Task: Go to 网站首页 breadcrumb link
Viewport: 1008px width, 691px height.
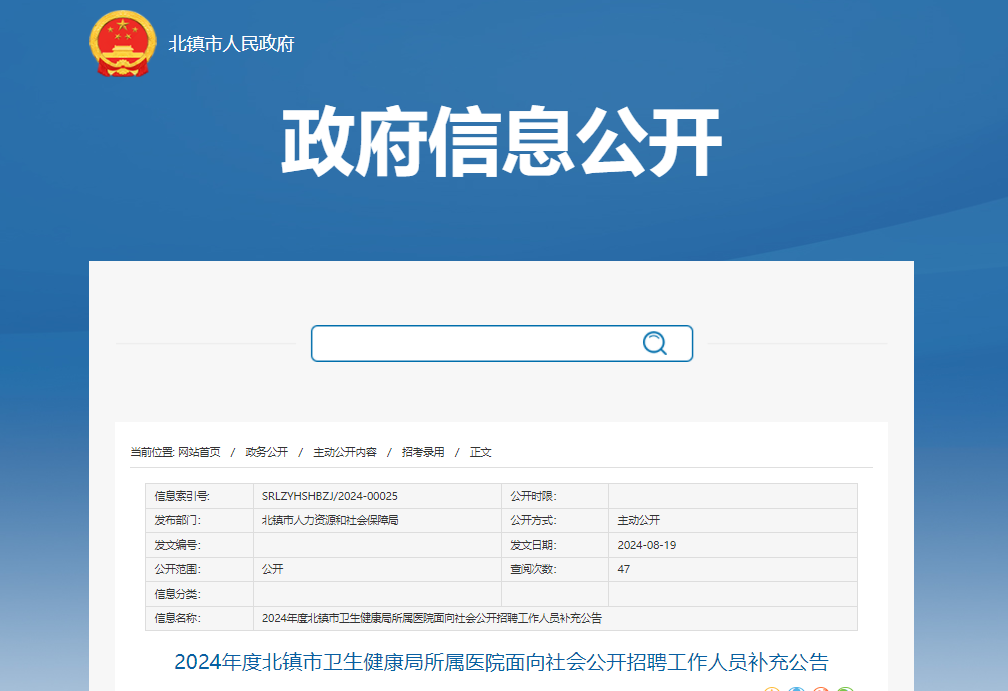Action: pos(199,452)
